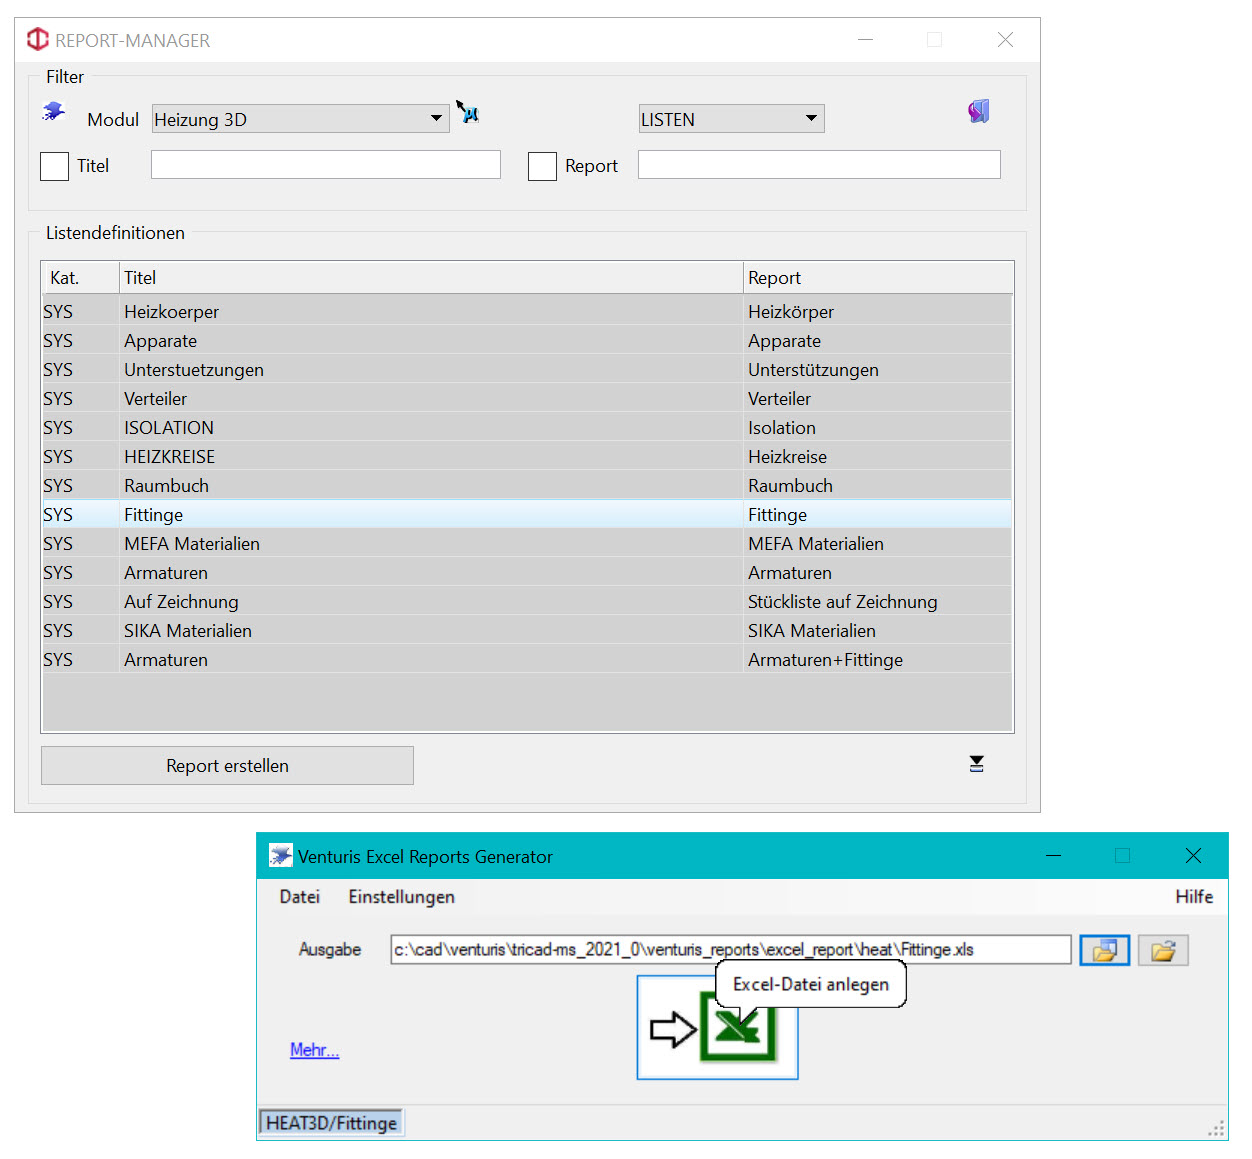Open the Einstellungen menu
The width and height of the screenshot is (1252, 1159).
click(401, 897)
